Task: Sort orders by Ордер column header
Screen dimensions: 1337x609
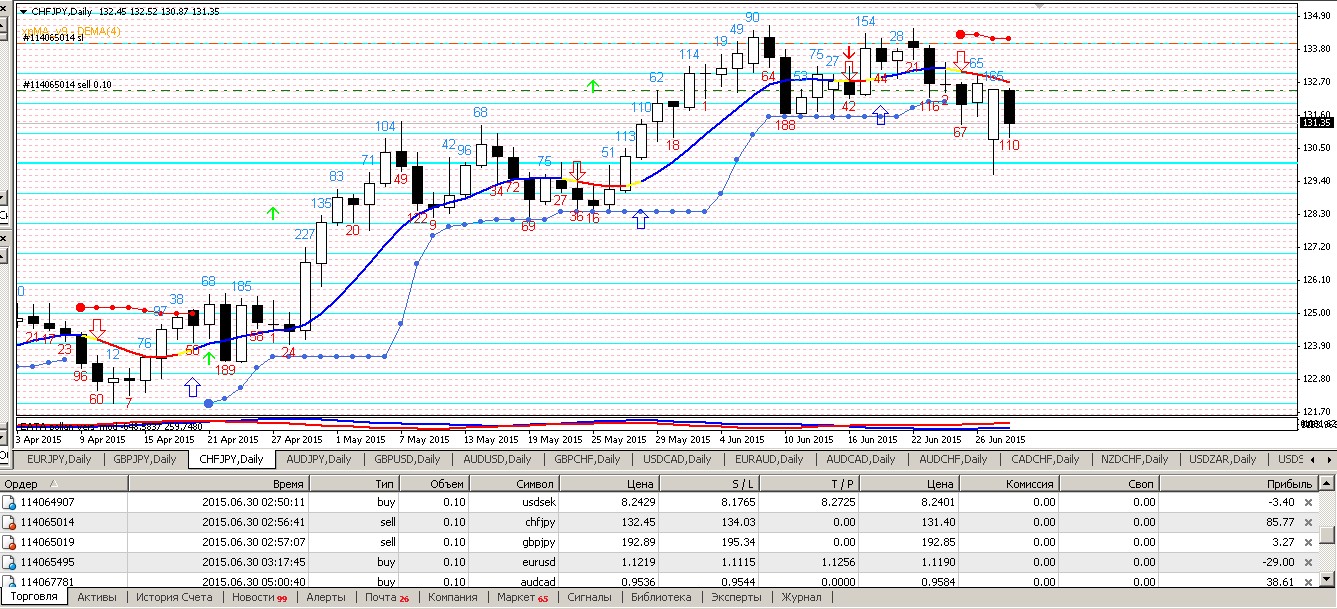Action: coord(64,484)
